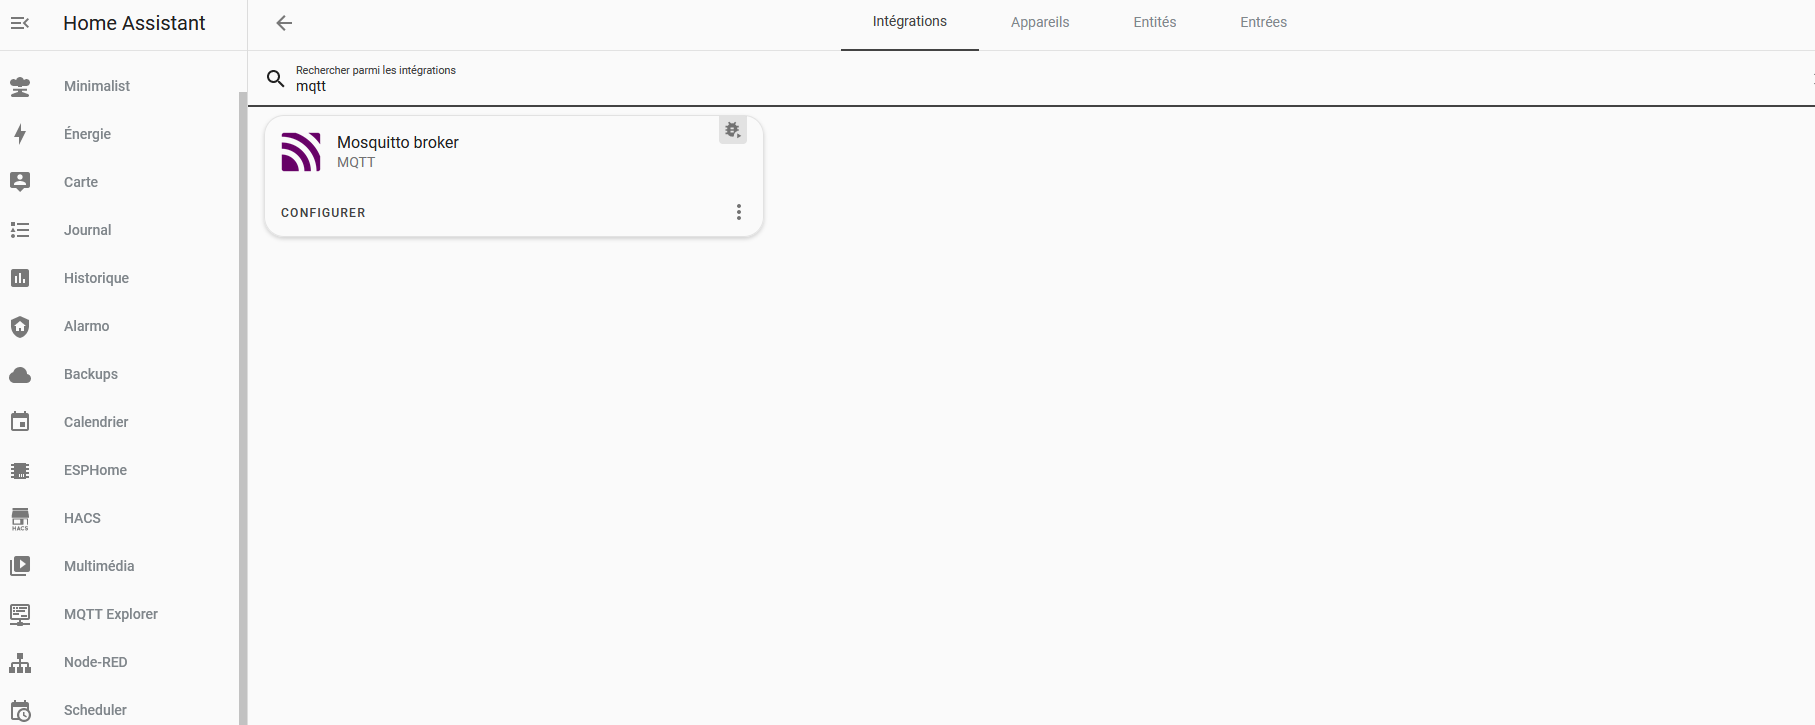This screenshot has height=725, width=1815.
Task: Click the Mosquitto broker MQTT logo
Action: click(x=301, y=152)
